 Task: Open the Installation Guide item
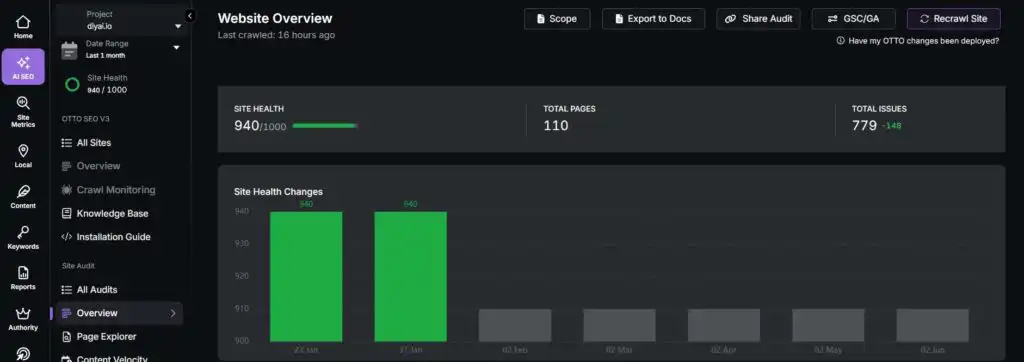106,237
